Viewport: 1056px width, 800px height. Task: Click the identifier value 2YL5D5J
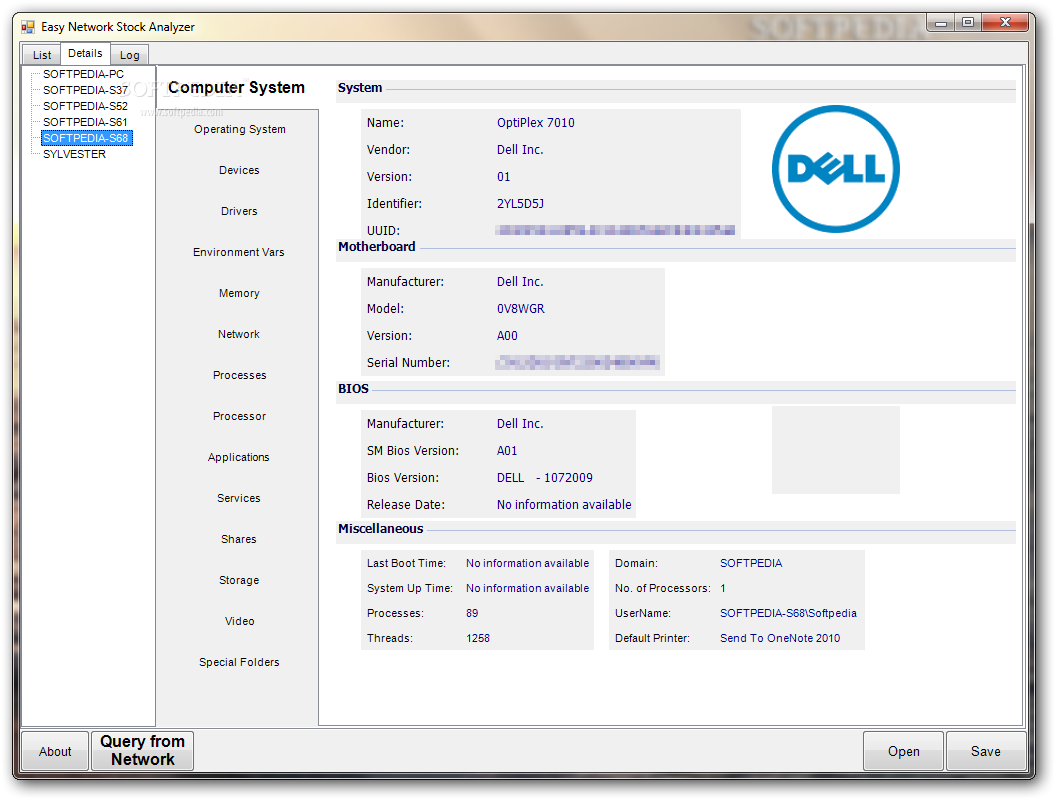coord(521,203)
